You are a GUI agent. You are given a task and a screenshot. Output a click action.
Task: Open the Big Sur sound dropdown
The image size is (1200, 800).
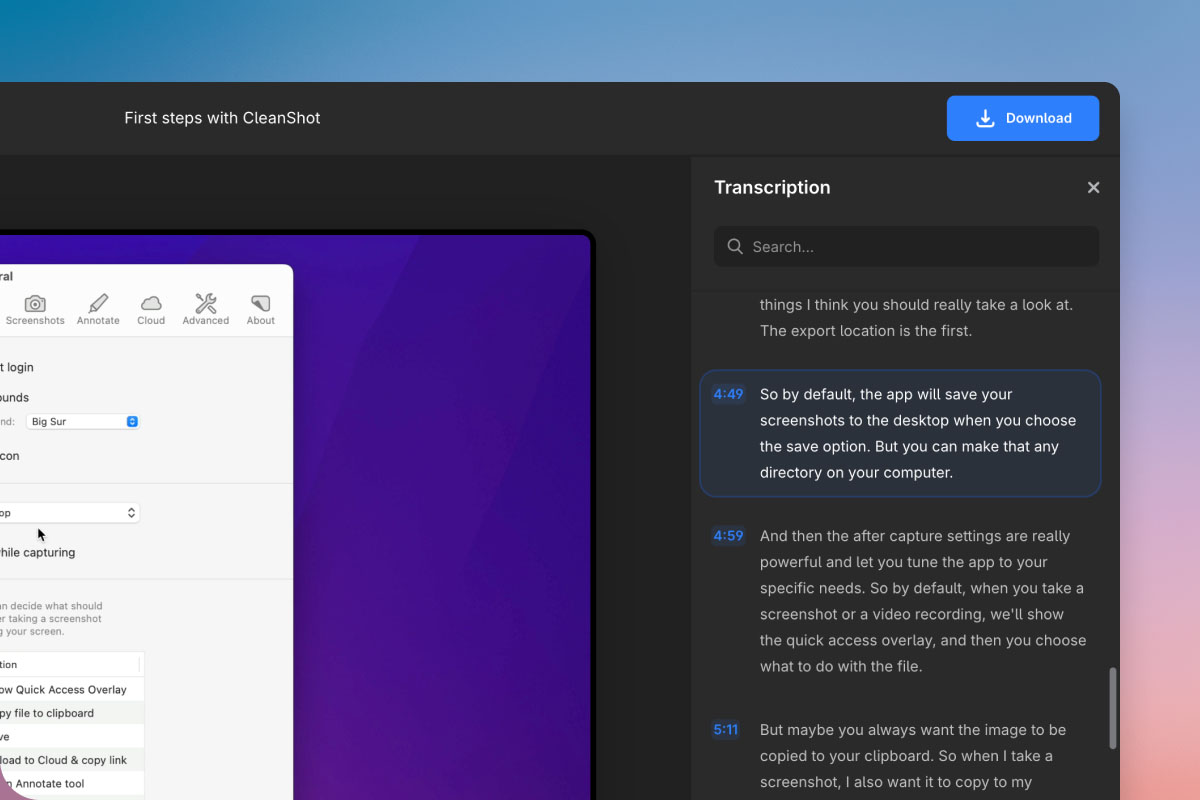point(82,422)
